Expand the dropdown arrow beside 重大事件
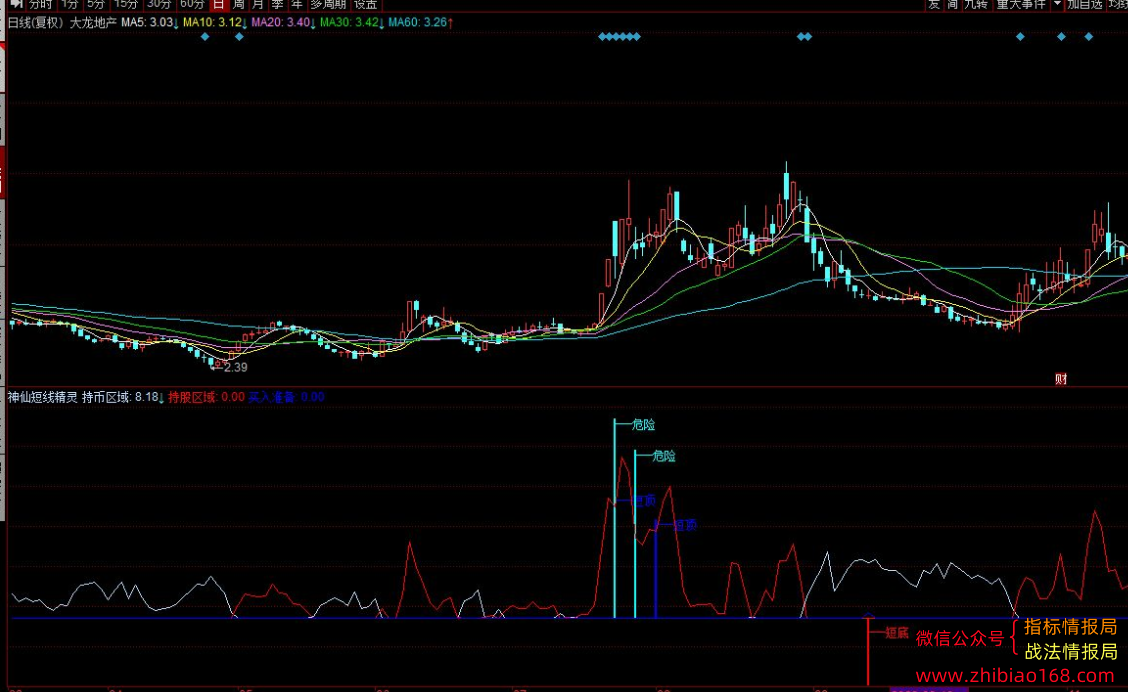The image size is (1128, 692). coord(1057,4)
